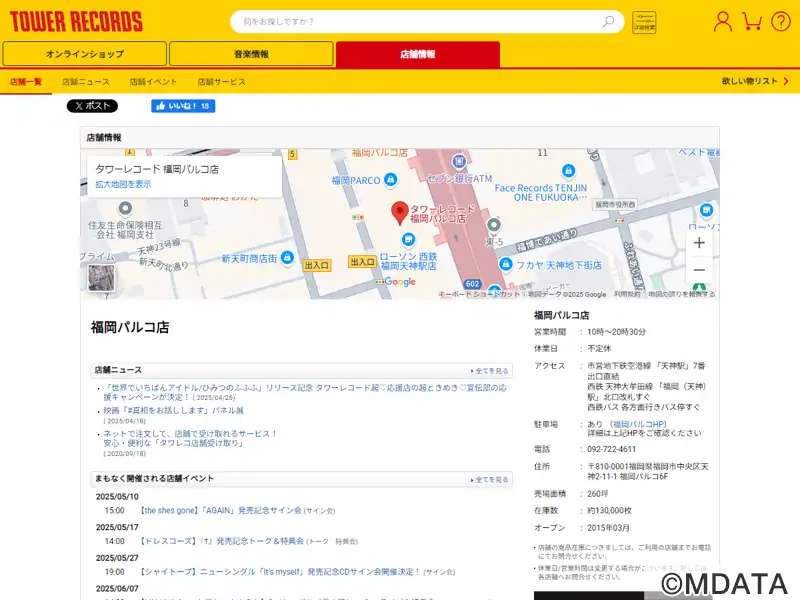The height and width of the screenshot is (600, 800).
Task: Click the phone number 092-722-4611
Action: pyautogui.click(x=612, y=449)
